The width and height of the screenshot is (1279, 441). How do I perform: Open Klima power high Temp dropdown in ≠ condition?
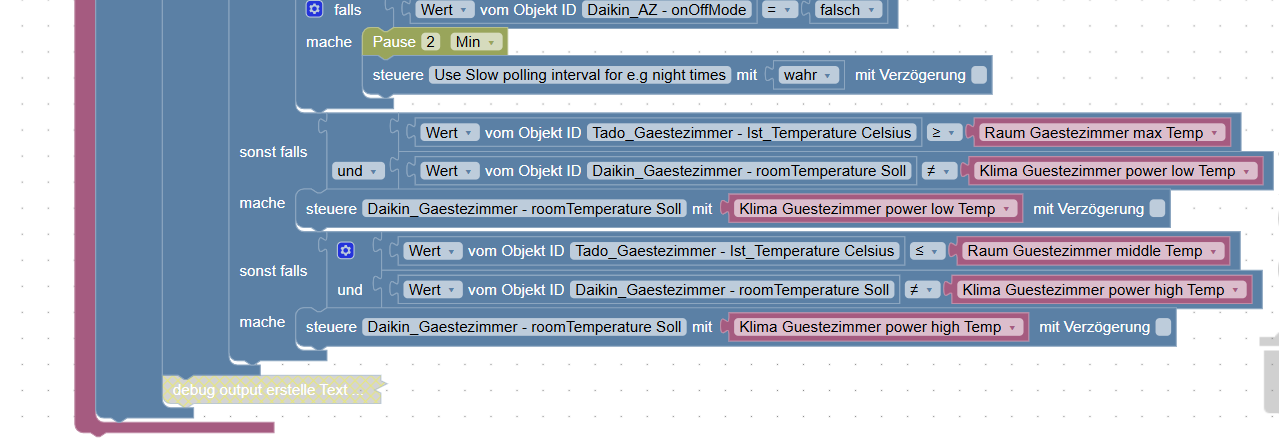pos(1101,290)
